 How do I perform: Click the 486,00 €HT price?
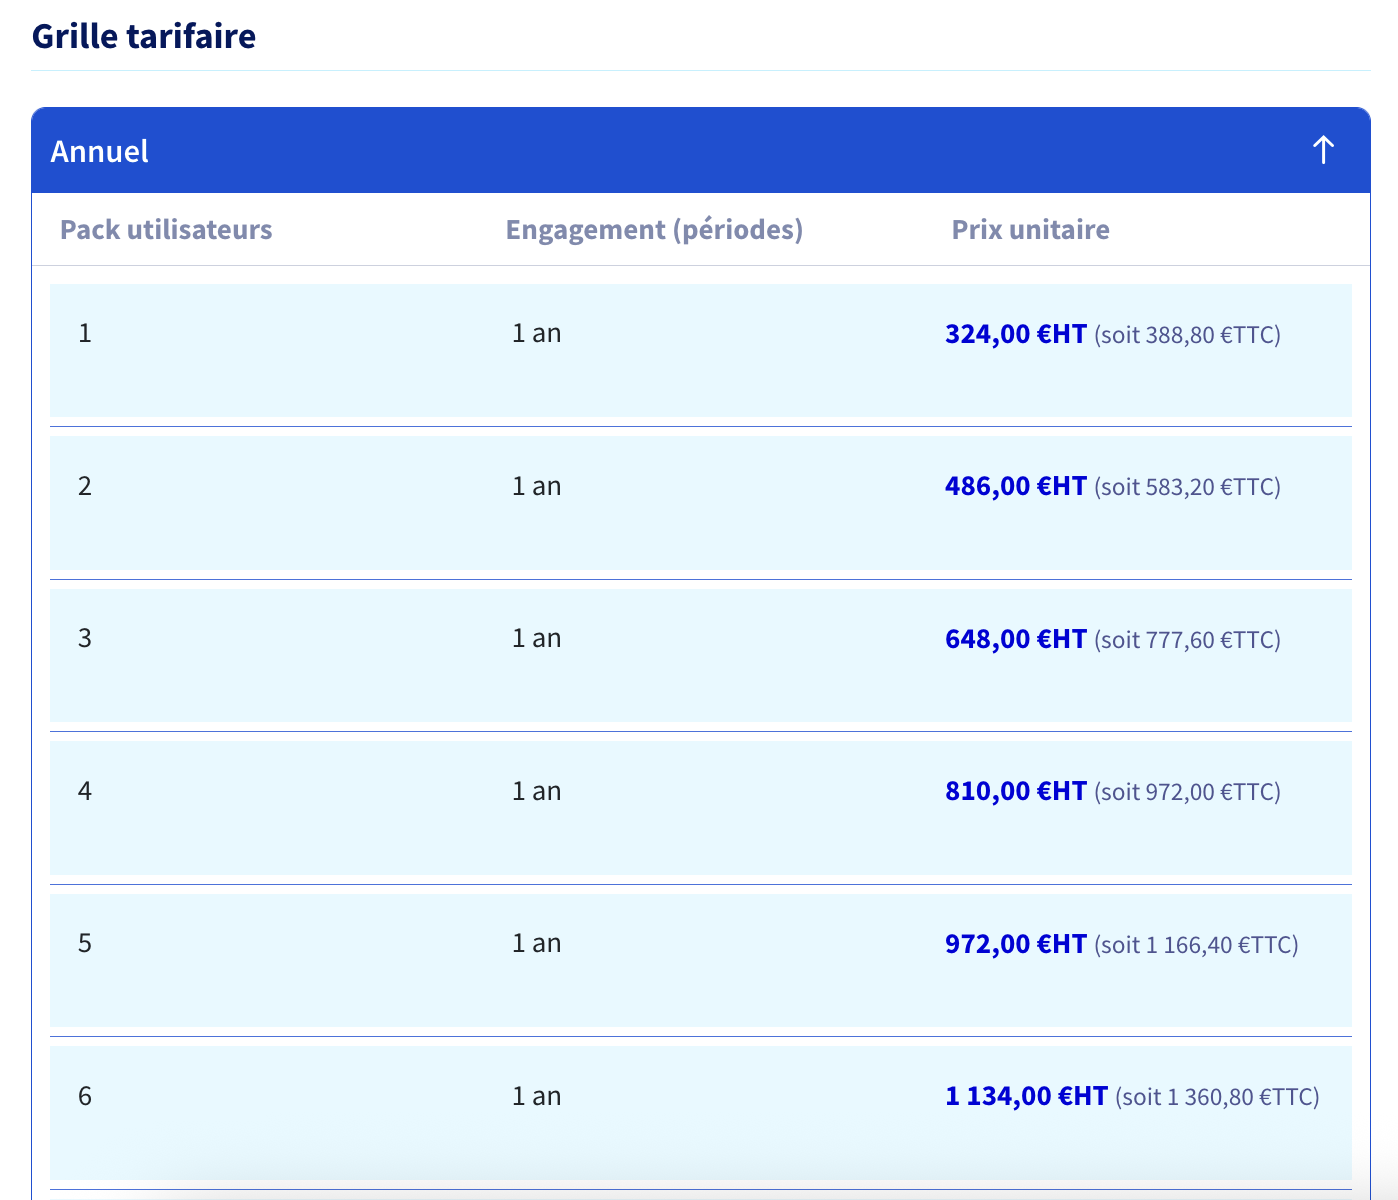coord(1016,486)
